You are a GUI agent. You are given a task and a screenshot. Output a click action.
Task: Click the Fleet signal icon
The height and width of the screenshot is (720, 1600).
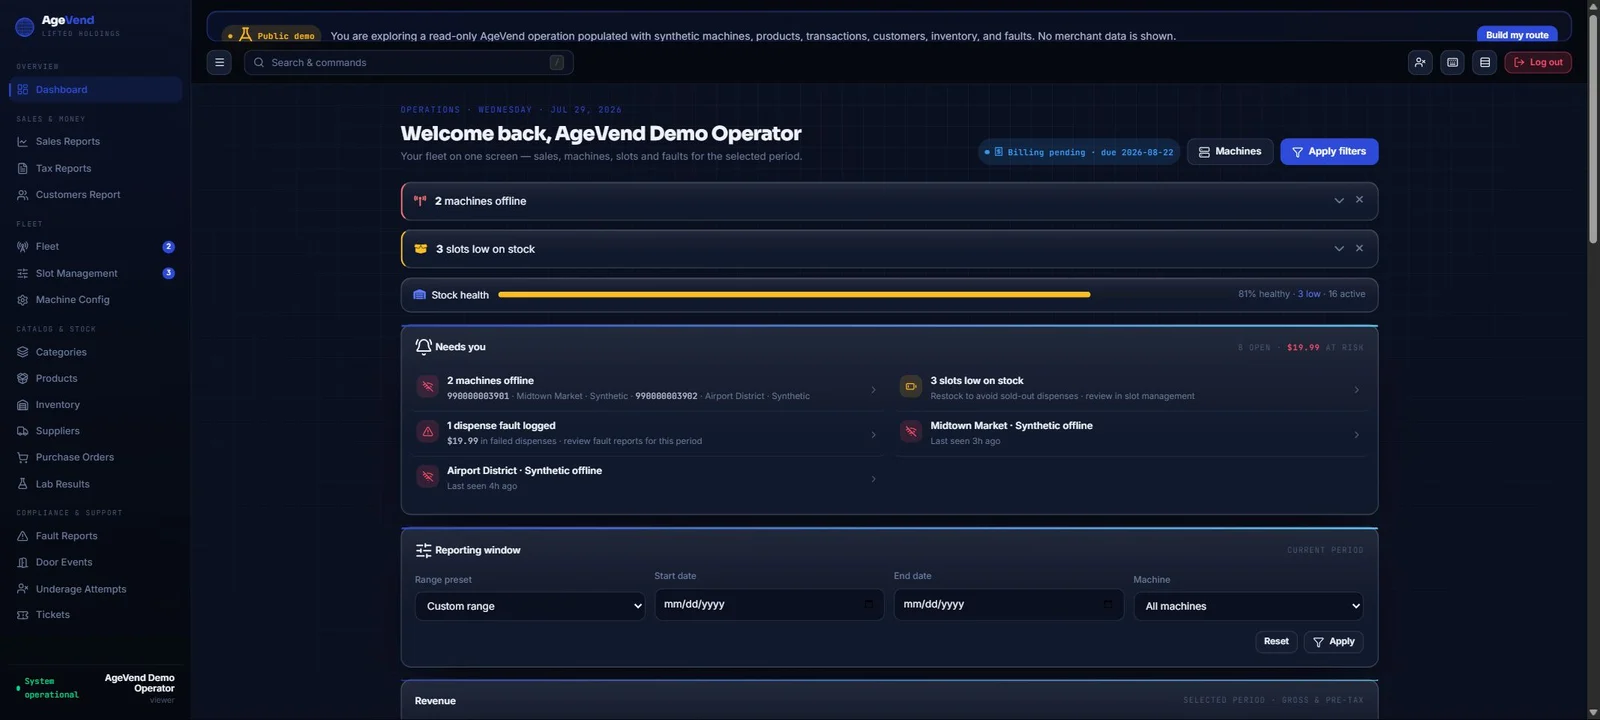(23, 246)
